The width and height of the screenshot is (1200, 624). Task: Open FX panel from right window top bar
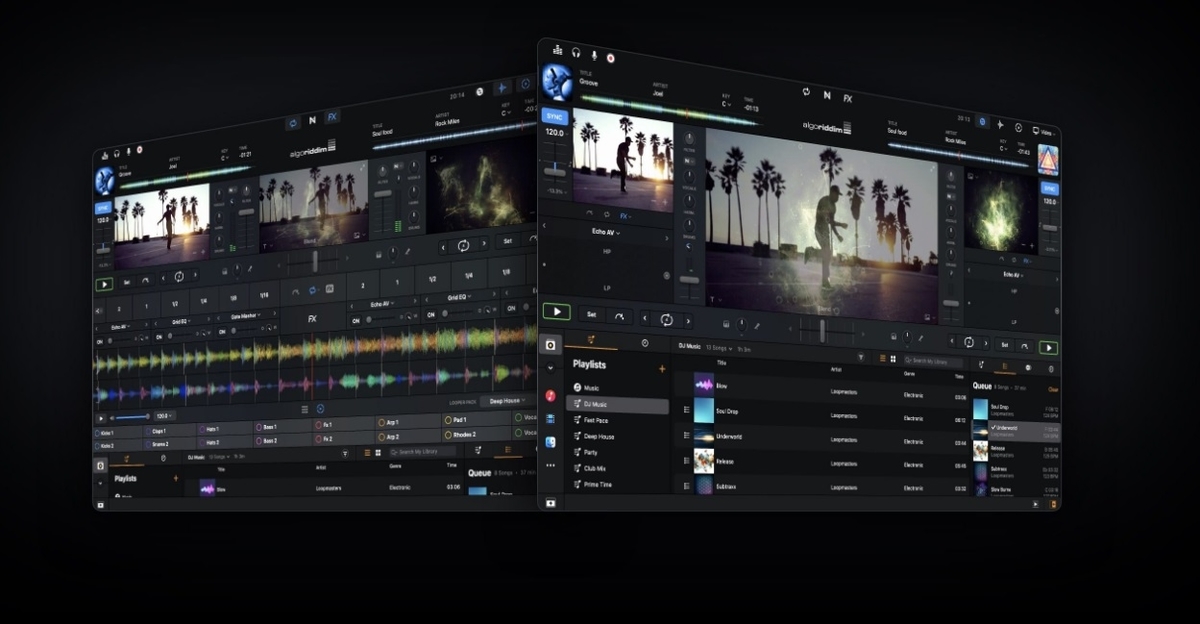click(x=848, y=98)
